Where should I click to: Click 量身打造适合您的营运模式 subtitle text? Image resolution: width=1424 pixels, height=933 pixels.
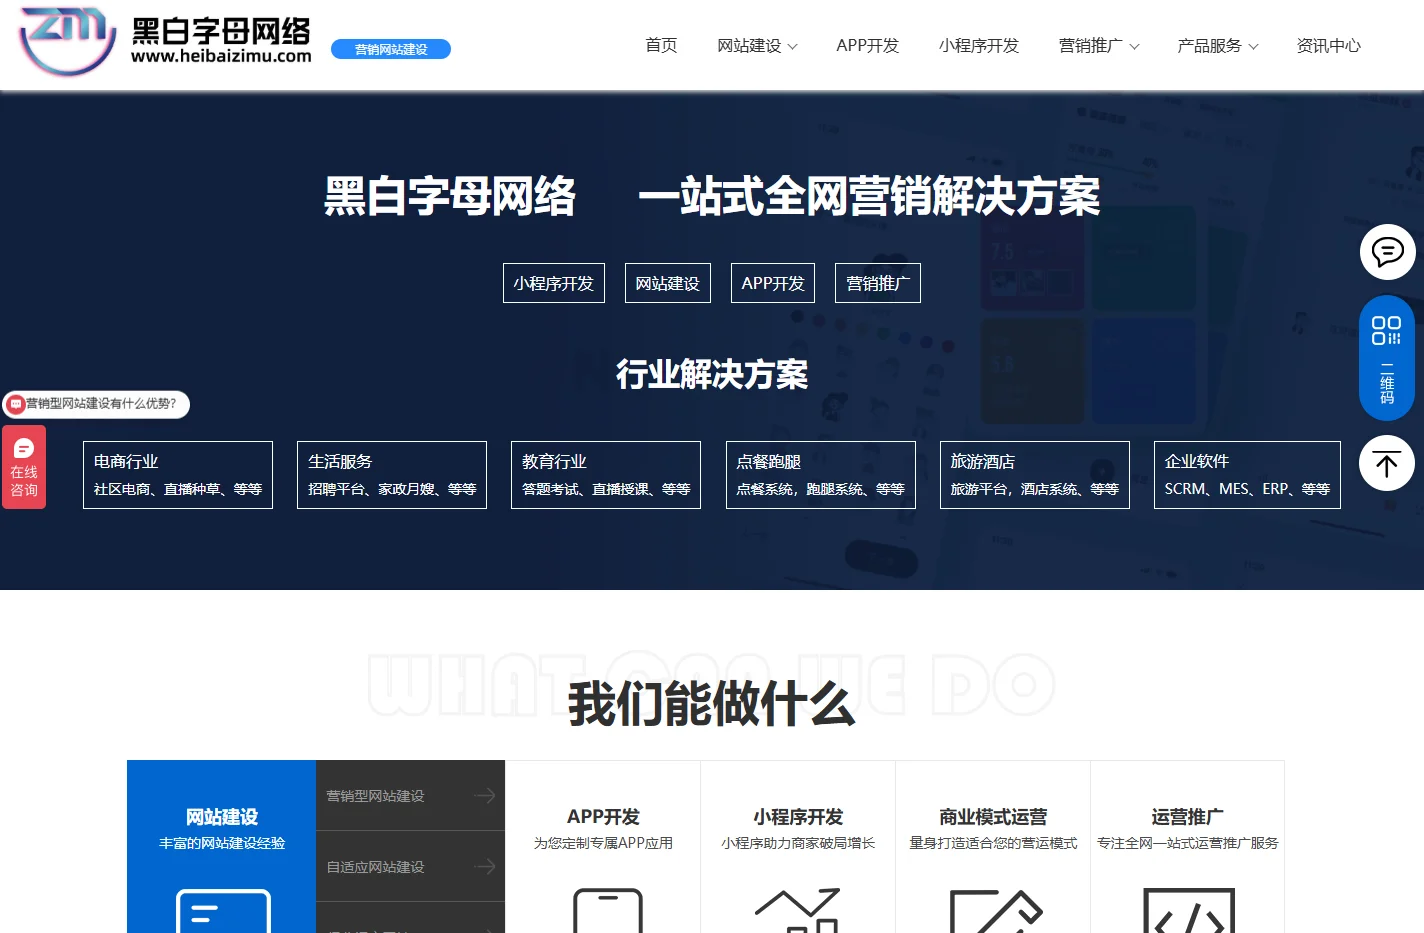click(993, 844)
